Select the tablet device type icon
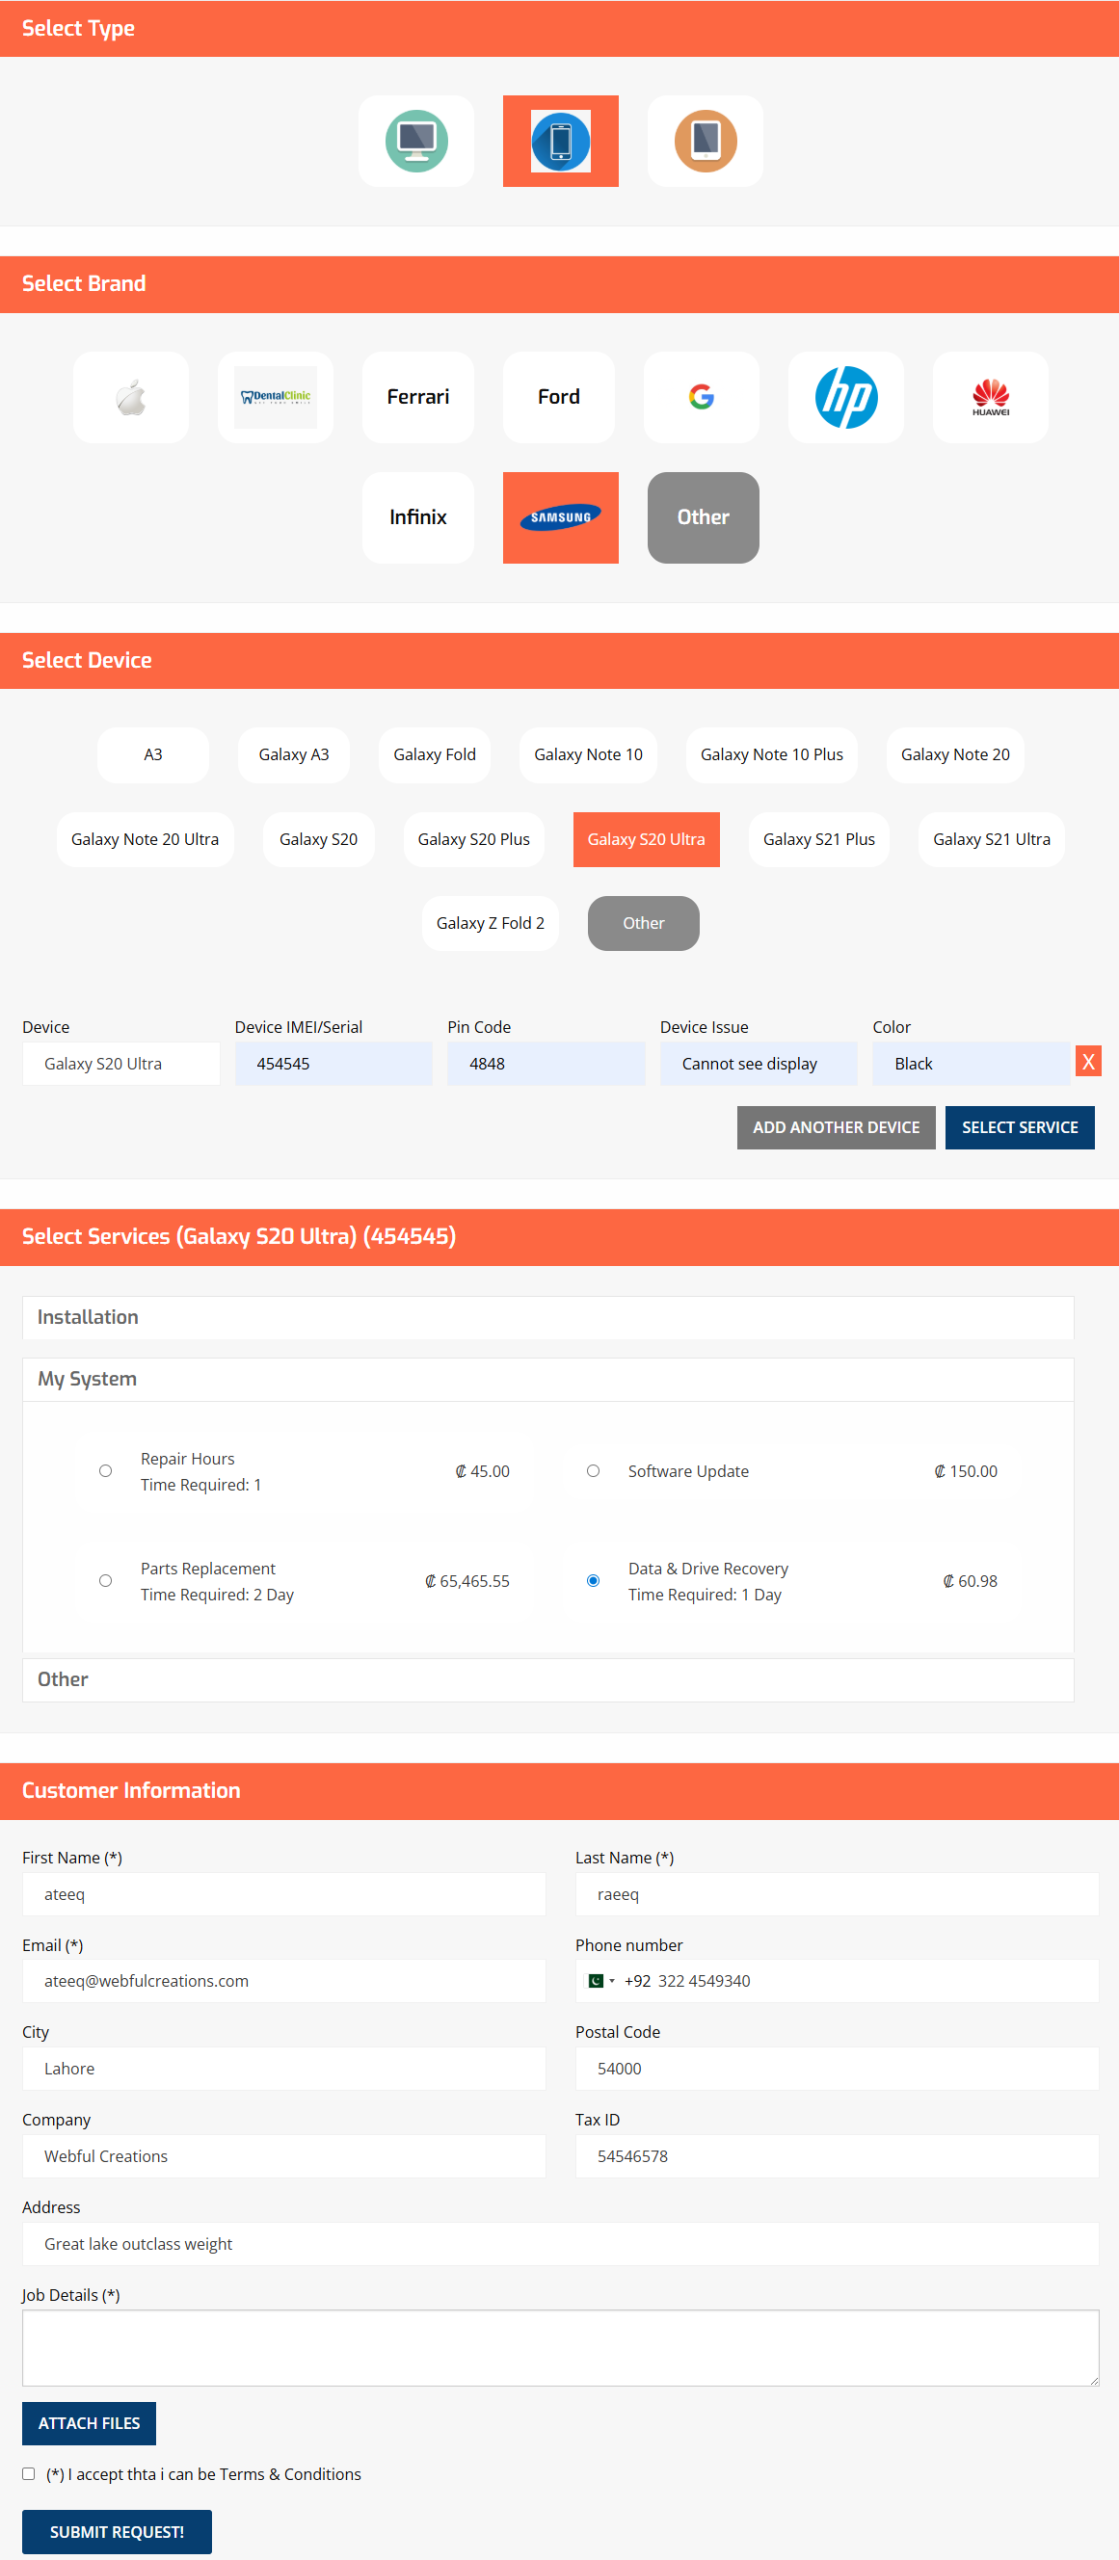1119x2560 pixels. coord(705,141)
